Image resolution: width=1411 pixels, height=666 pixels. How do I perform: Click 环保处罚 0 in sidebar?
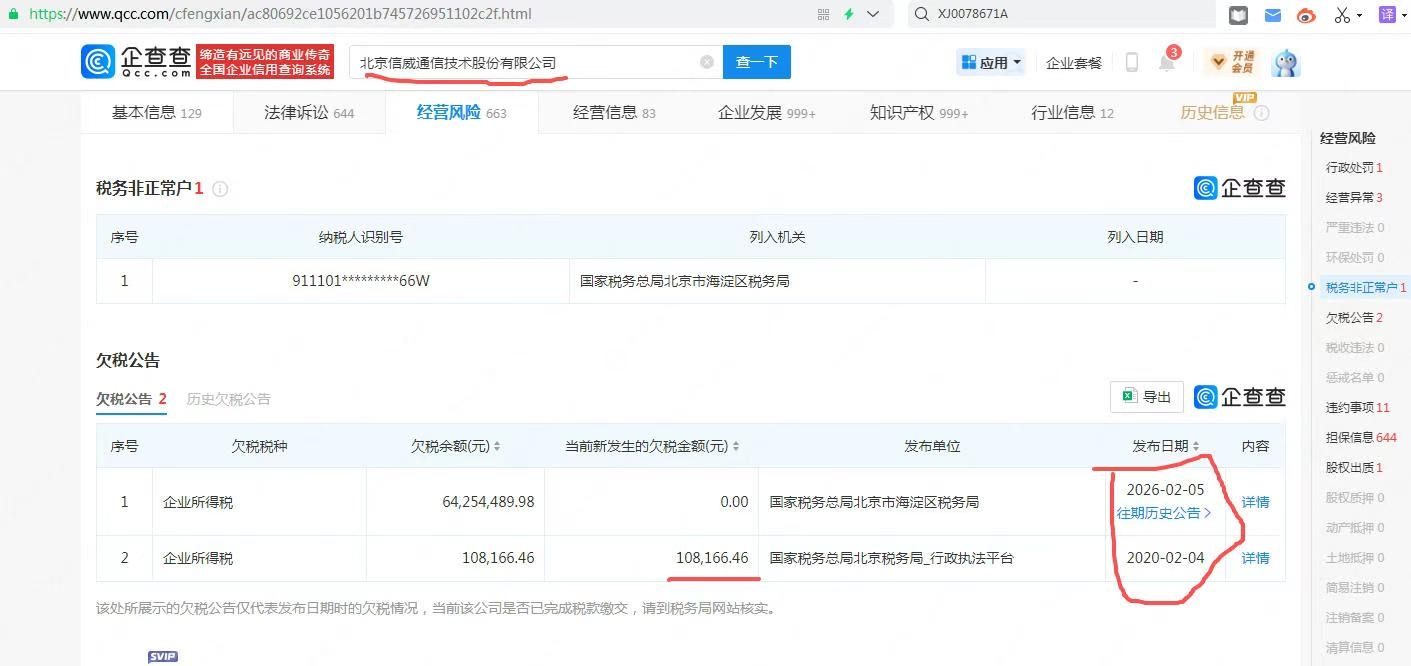(x=1355, y=258)
